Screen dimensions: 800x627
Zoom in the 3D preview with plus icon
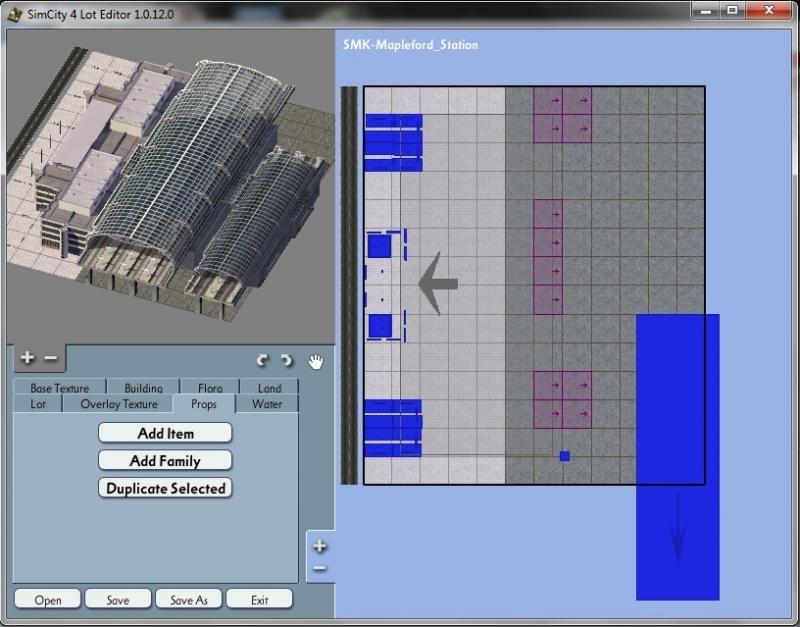pyautogui.click(x=27, y=358)
